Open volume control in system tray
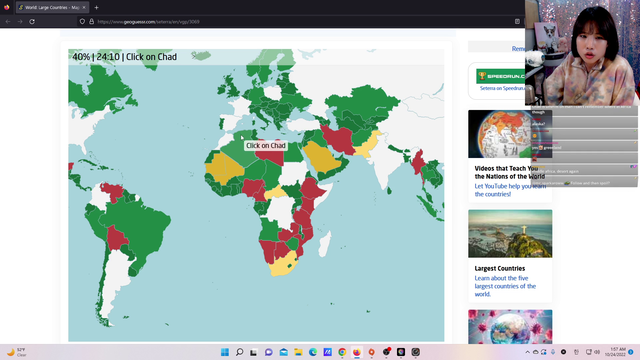The width and height of the screenshot is (640, 360). coord(597,352)
